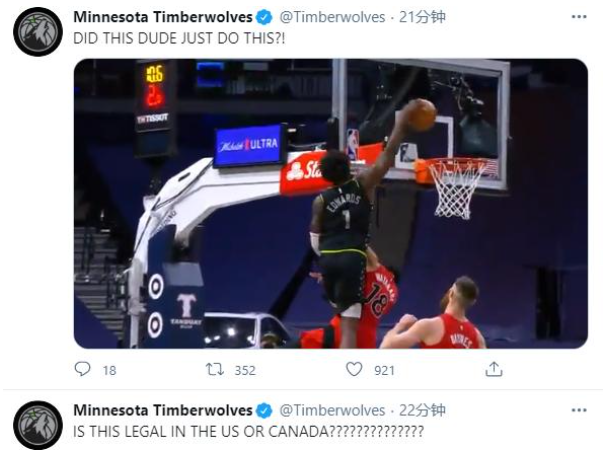
Task: Open more options on the LEGAL IN US tweet
Action: (579, 410)
